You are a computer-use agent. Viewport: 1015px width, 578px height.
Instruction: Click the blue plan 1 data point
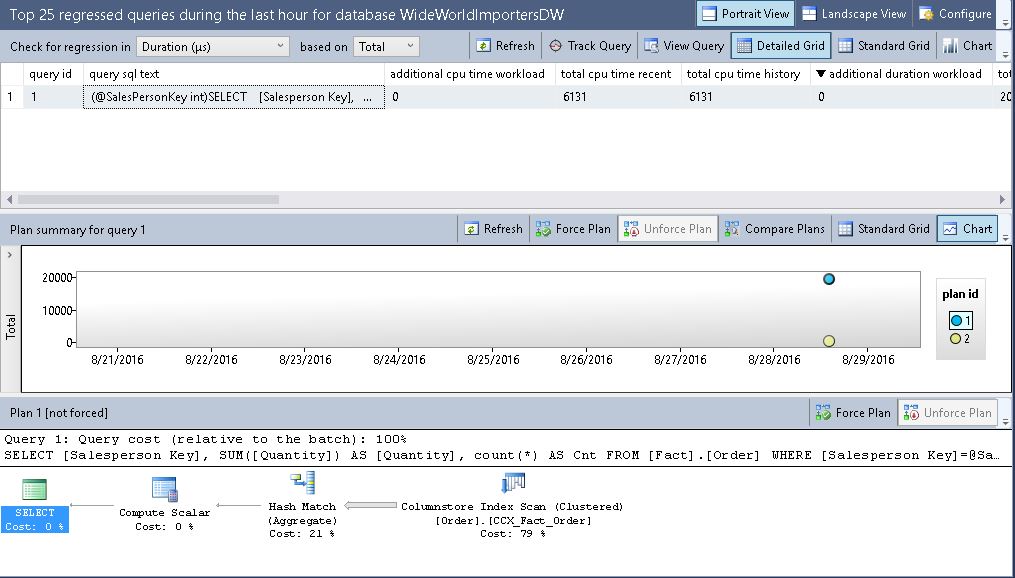[x=829, y=279]
